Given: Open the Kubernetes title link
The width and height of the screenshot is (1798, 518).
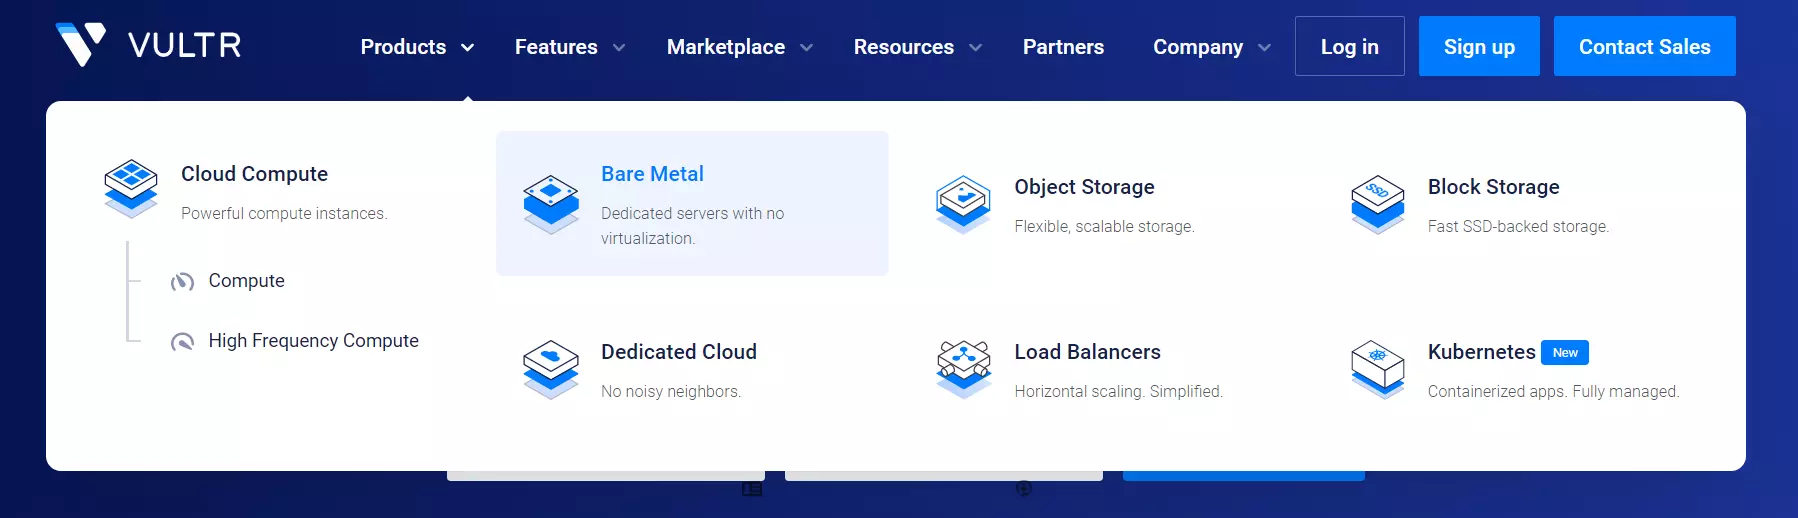Looking at the screenshot, I should 1481,352.
